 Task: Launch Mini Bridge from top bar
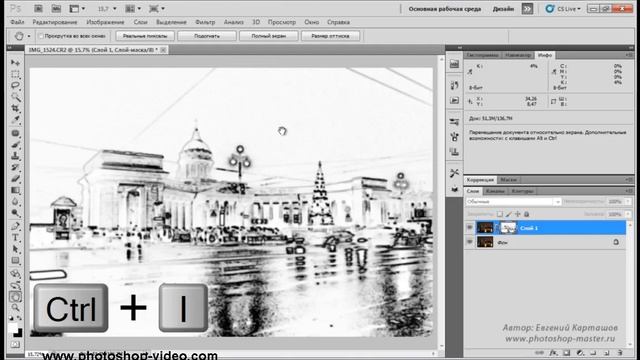coord(56,9)
